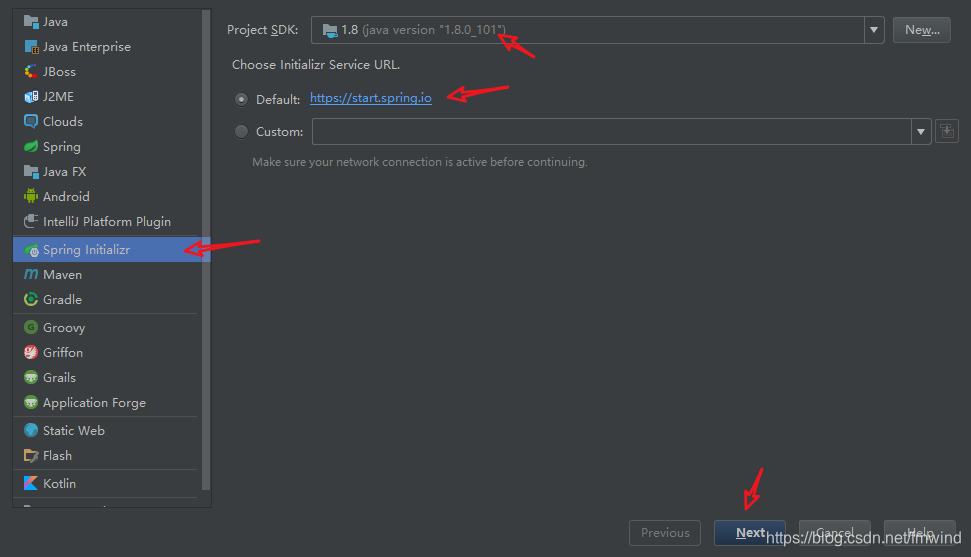The height and width of the screenshot is (557, 971).
Task: Pick the Static Web project type
Action: [x=105, y=431]
